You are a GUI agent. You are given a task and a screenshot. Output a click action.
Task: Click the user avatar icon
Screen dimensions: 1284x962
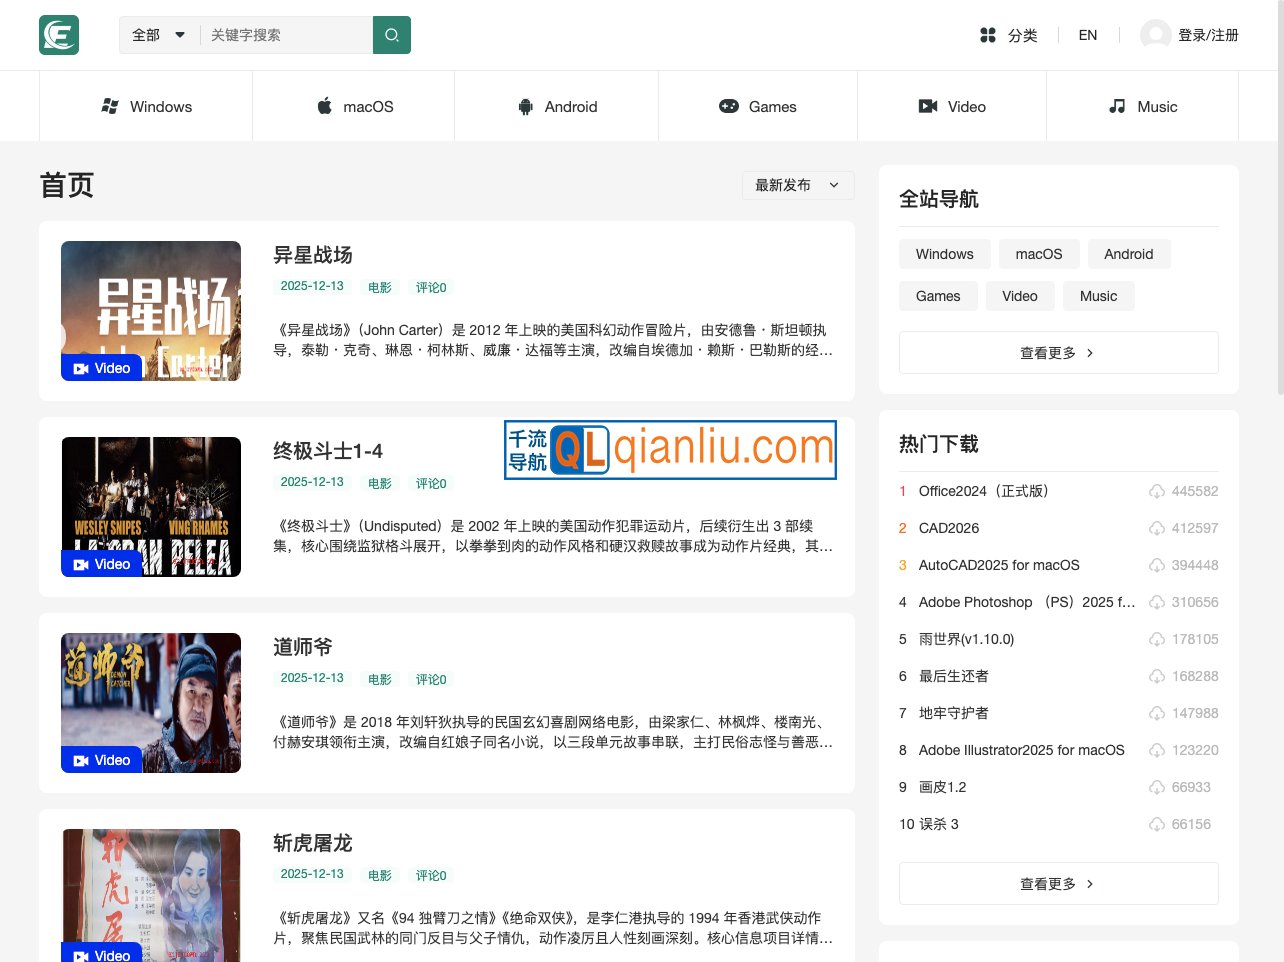(1155, 35)
